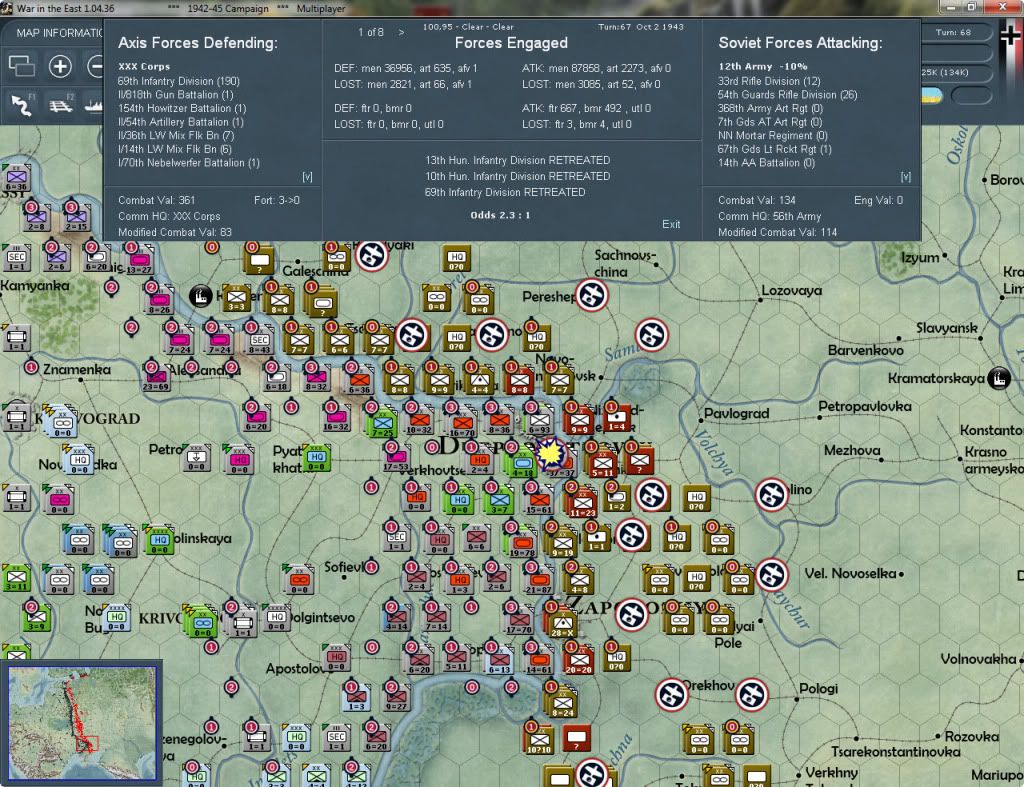Select grey infantry unit 6=93

[x=539, y=422]
